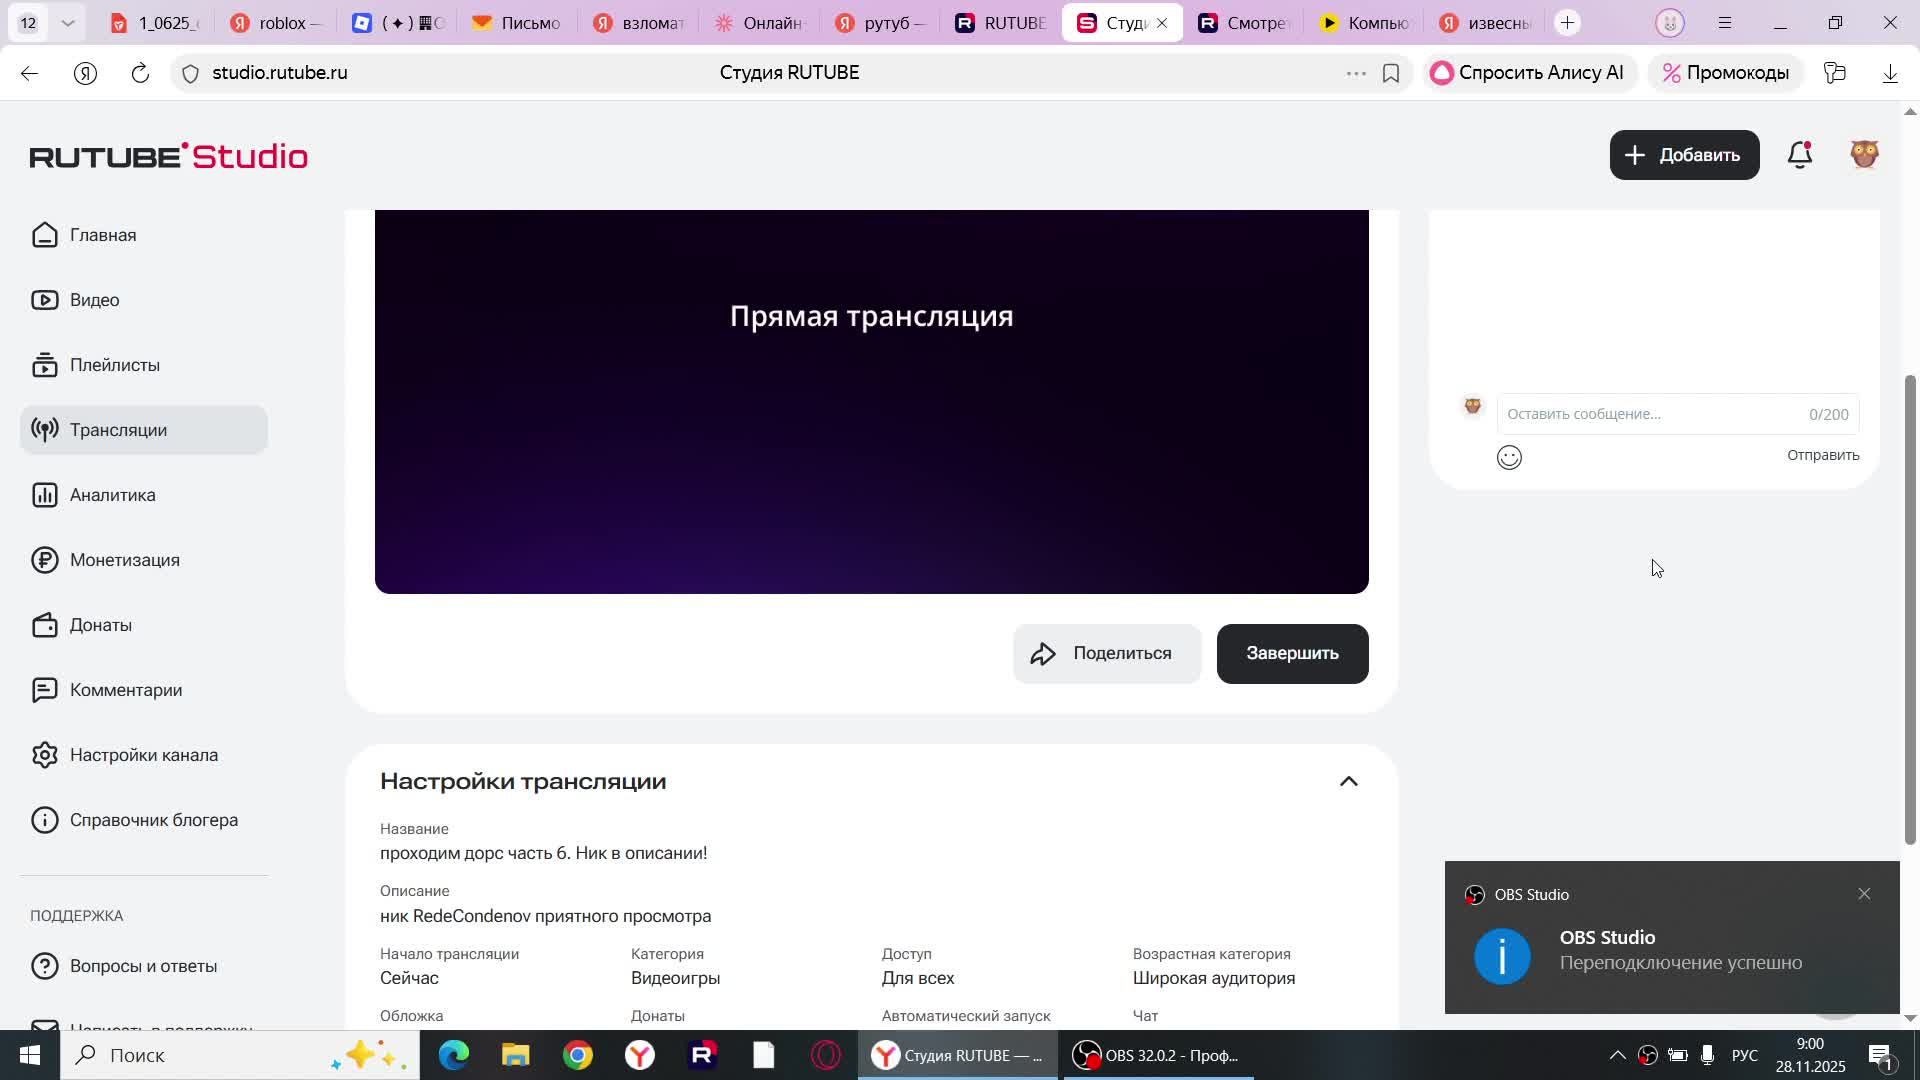1920x1080 pixels.
Task: Click the Промокоды button
Action: click(x=1726, y=73)
